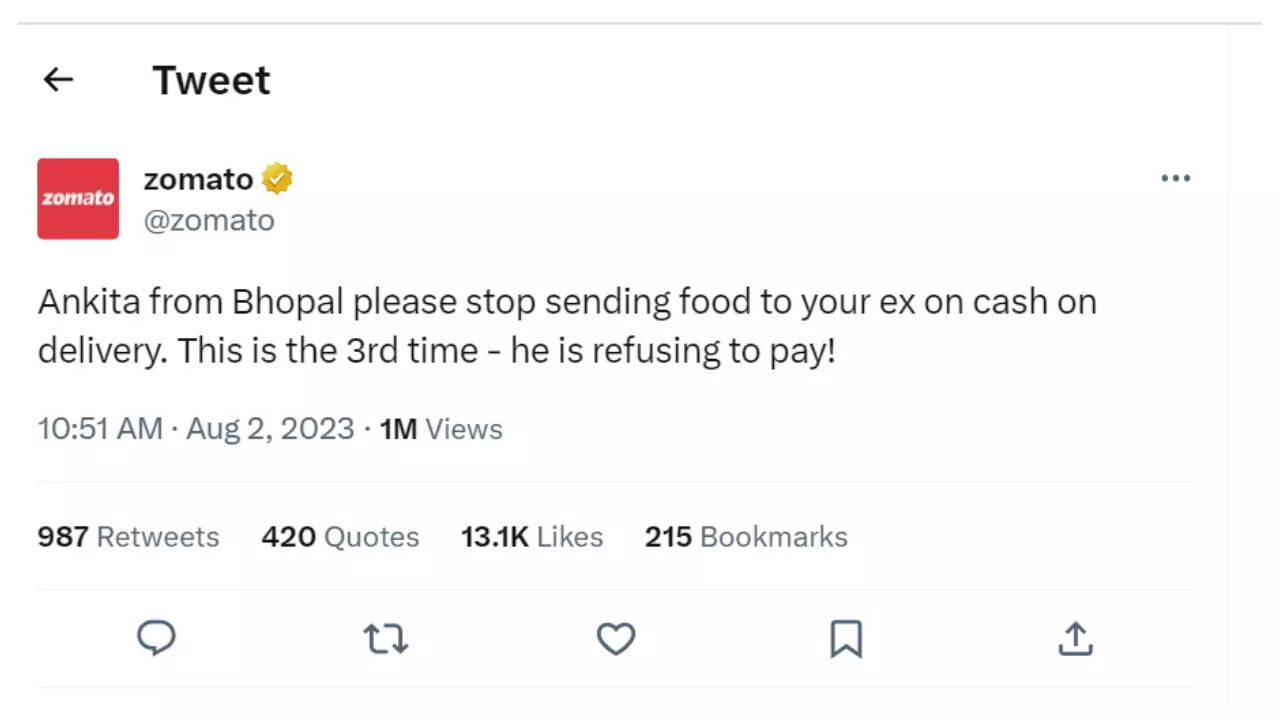Click the Aug 2, 2023 timestamp
Viewport: 1280px width, 720px height.
coord(269,429)
